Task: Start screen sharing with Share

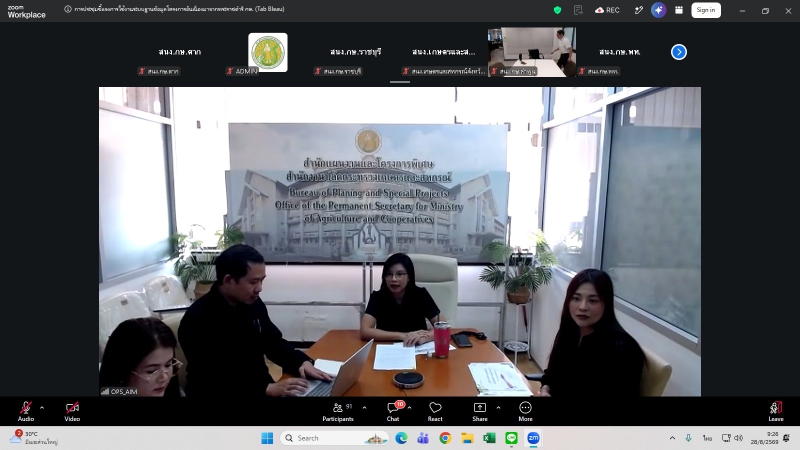Action: [480, 411]
